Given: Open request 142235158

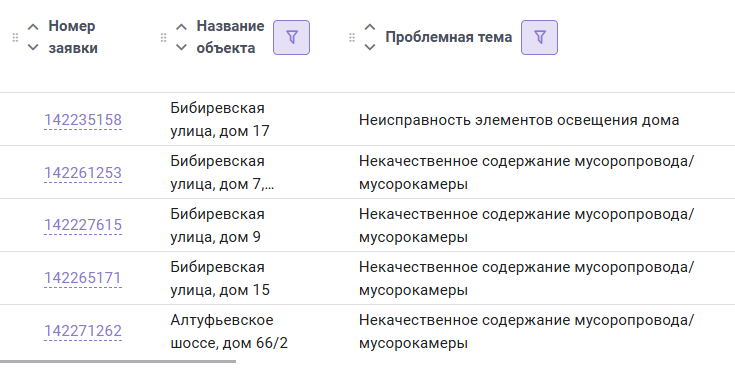Looking at the screenshot, I should (x=83, y=120).
